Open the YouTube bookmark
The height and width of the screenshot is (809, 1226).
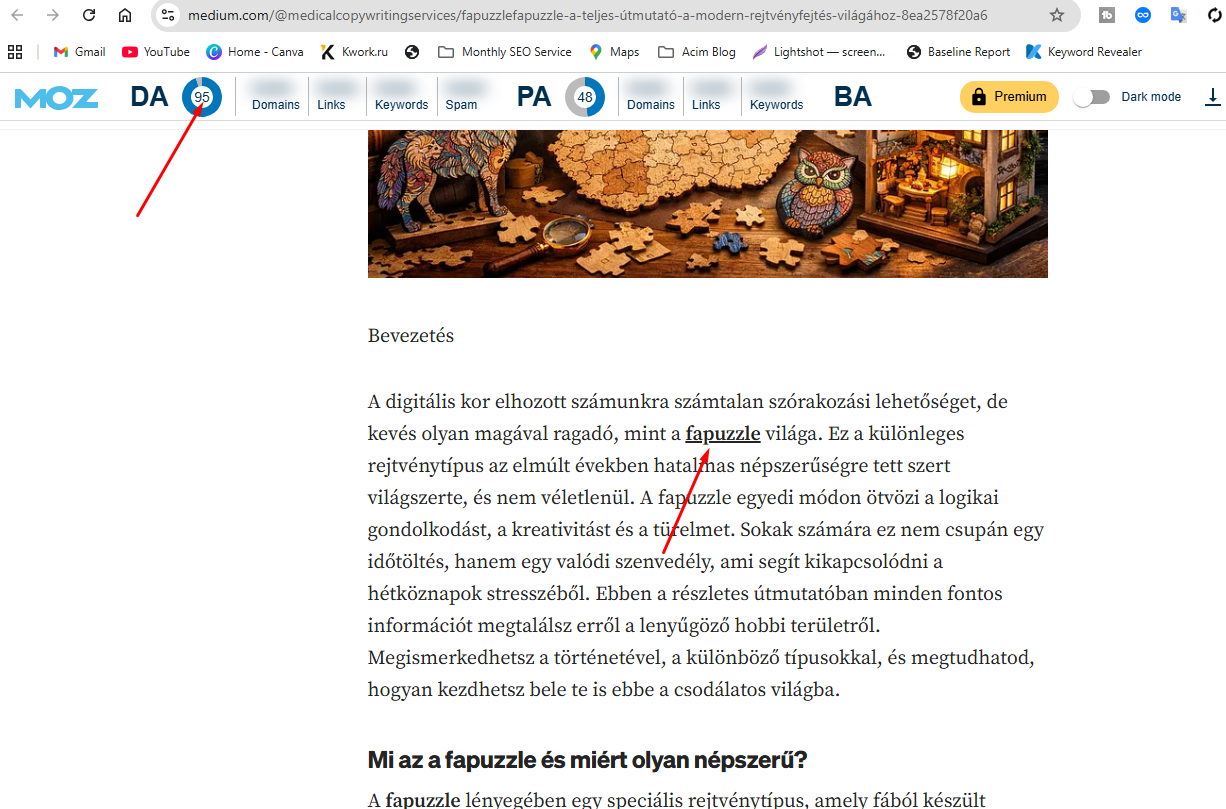tap(156, 52)
